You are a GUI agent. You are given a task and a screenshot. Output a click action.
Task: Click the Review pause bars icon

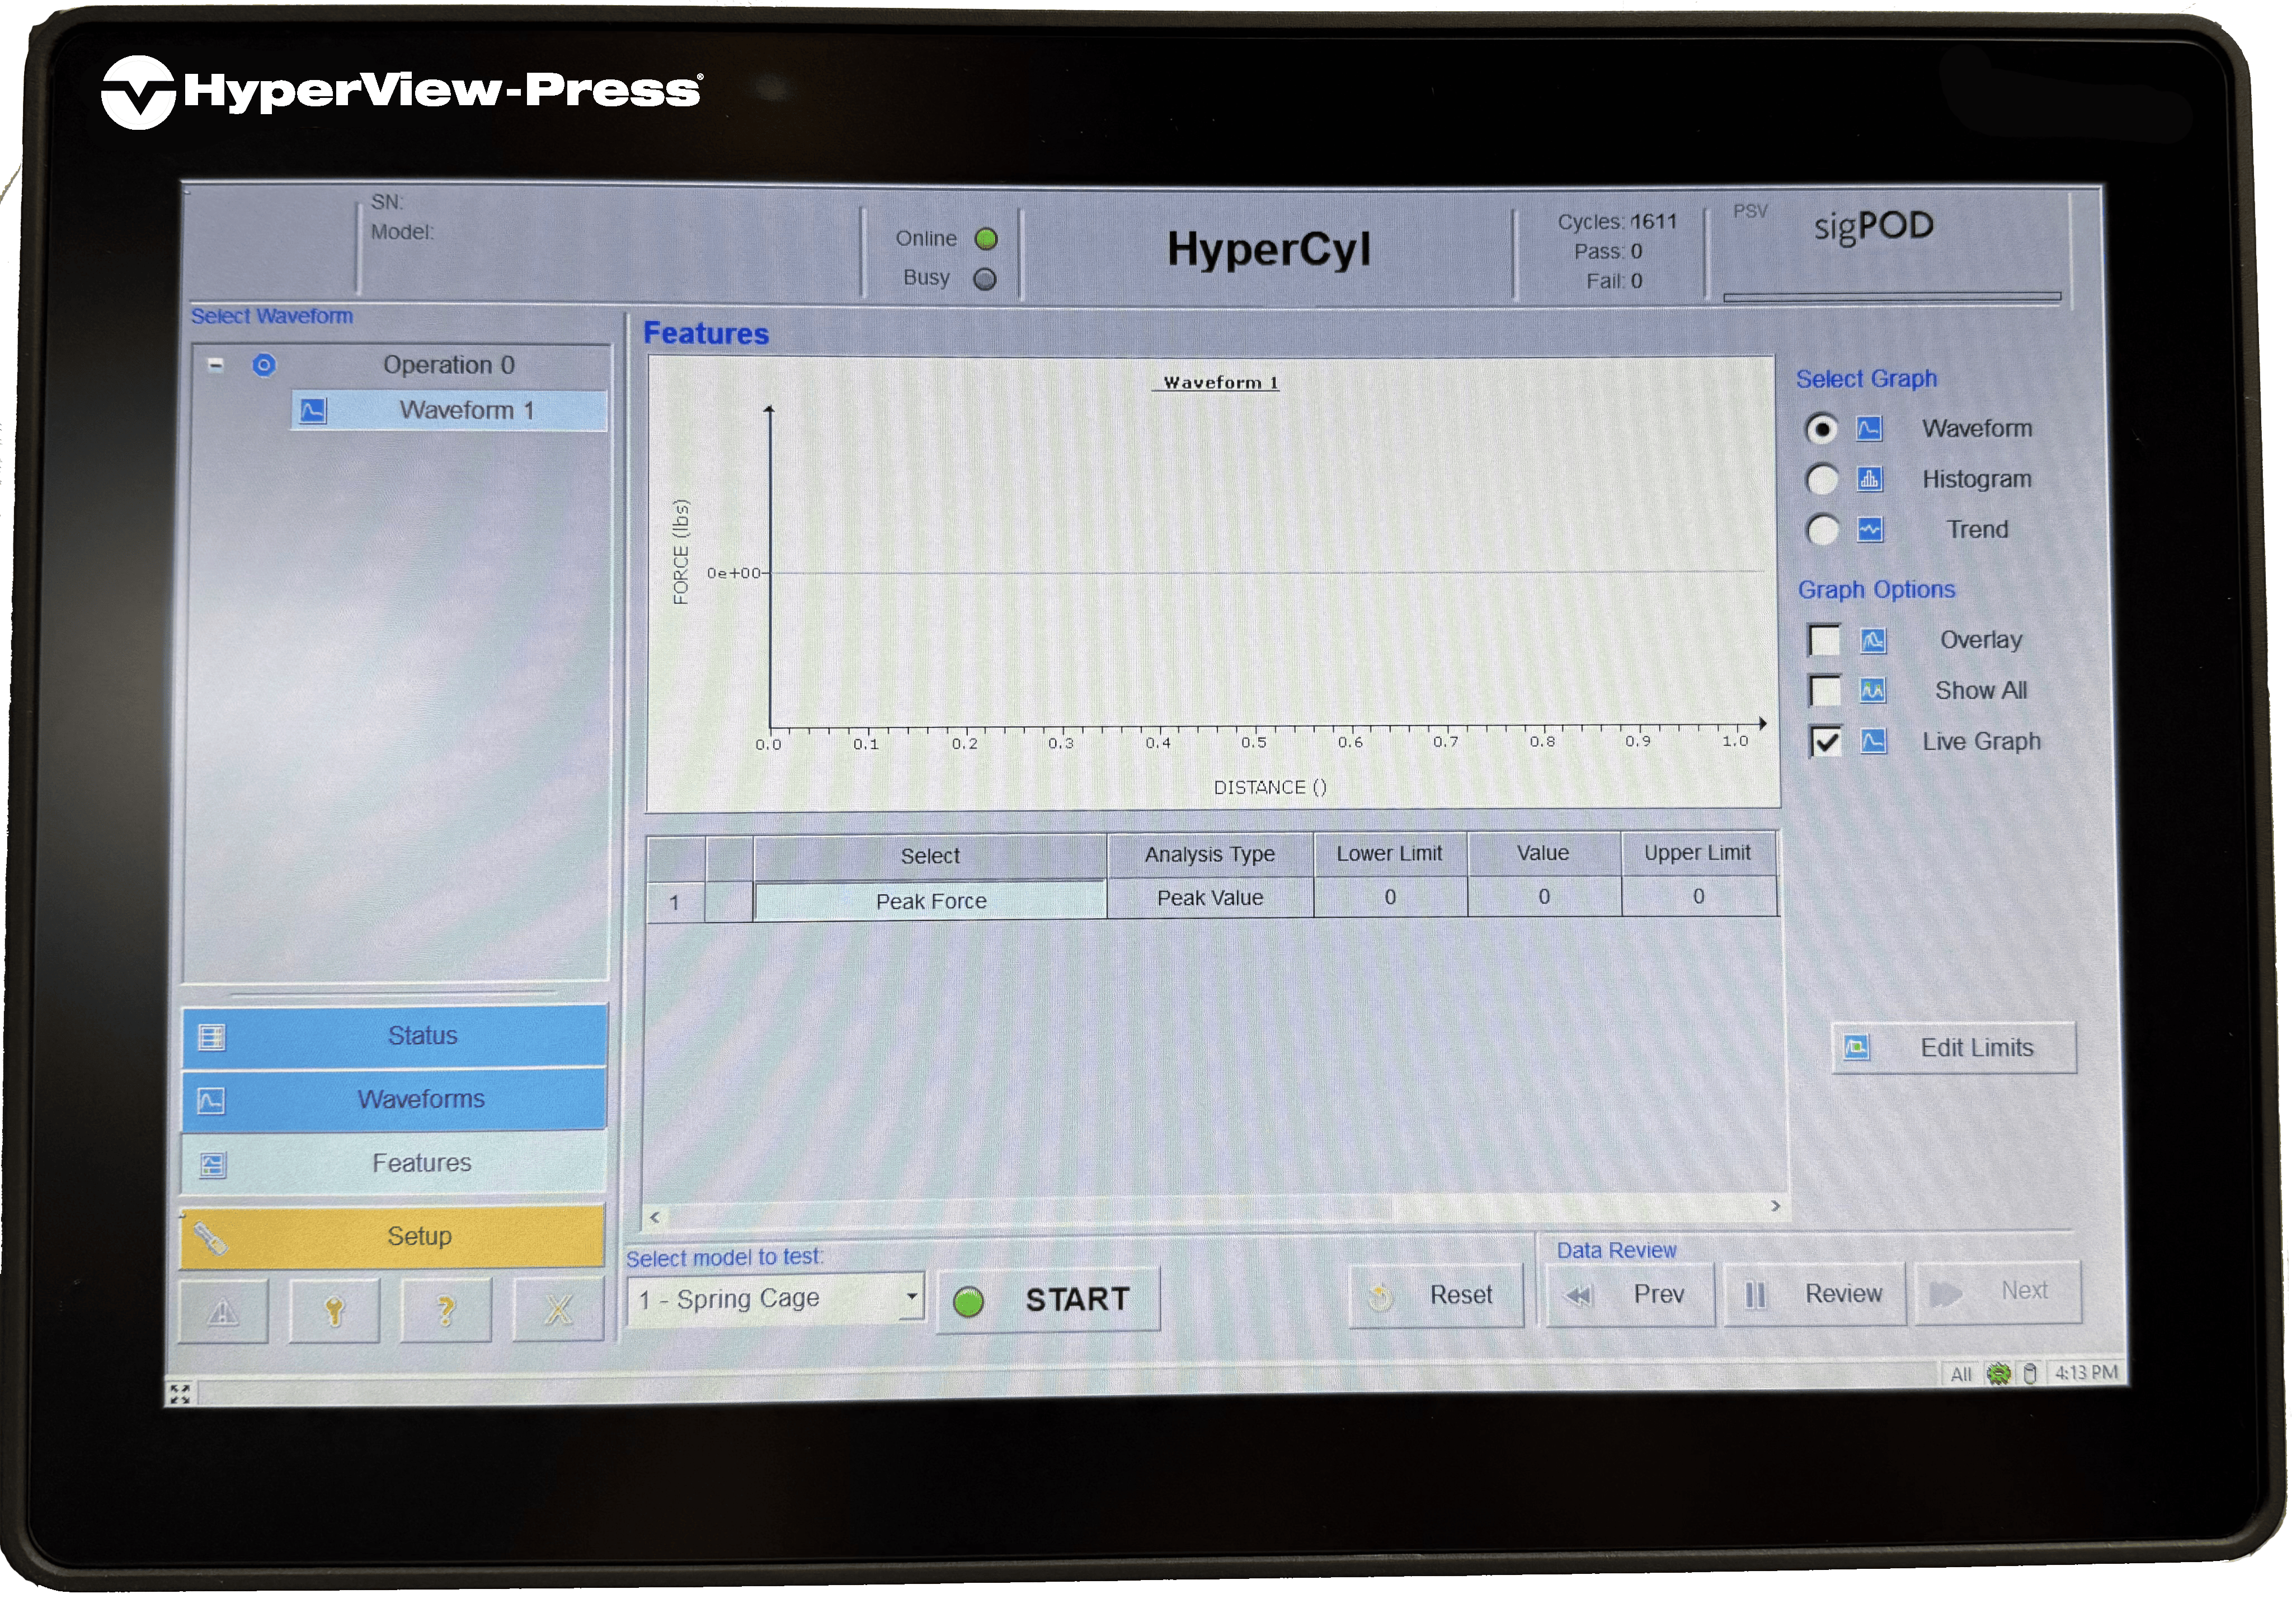[x=1756, y=1296]
